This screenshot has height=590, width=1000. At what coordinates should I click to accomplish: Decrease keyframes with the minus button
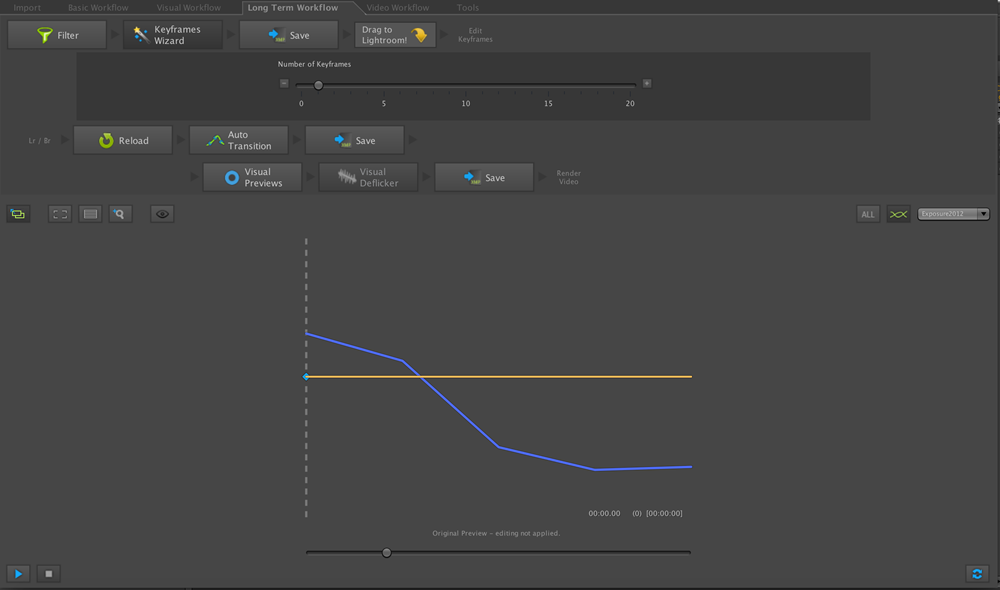[x=284, y=84]
